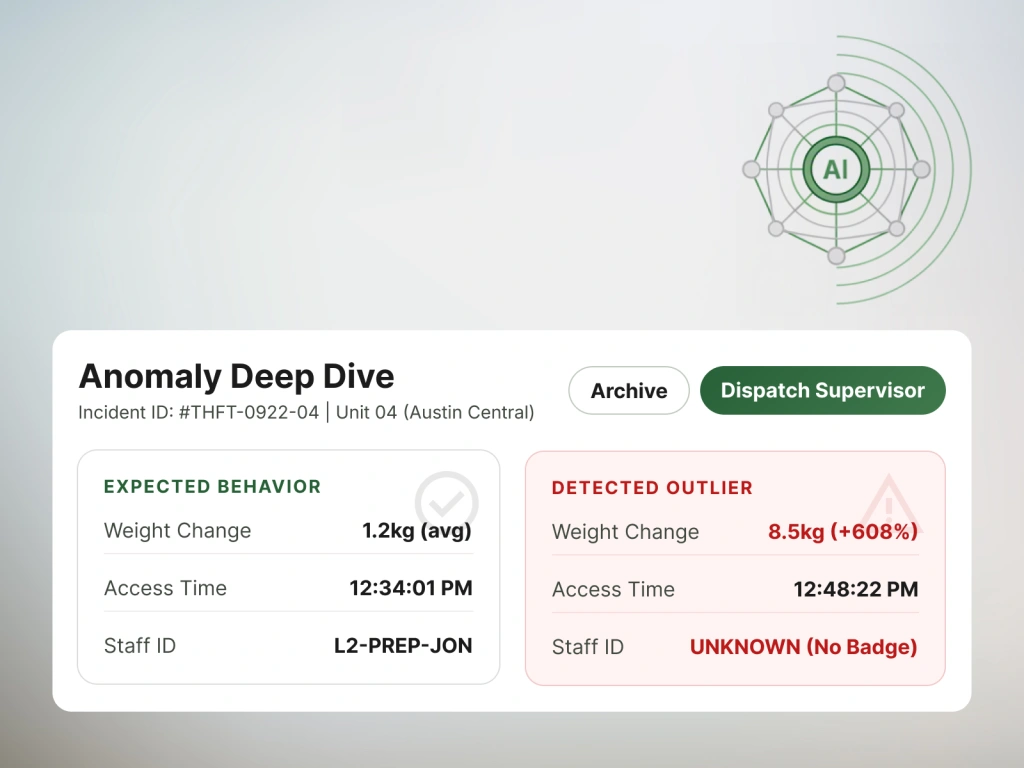This screenshot has height=768, width=1024.
Task: Click the Unit 04 (Austin Central) text
Action: 435,413
